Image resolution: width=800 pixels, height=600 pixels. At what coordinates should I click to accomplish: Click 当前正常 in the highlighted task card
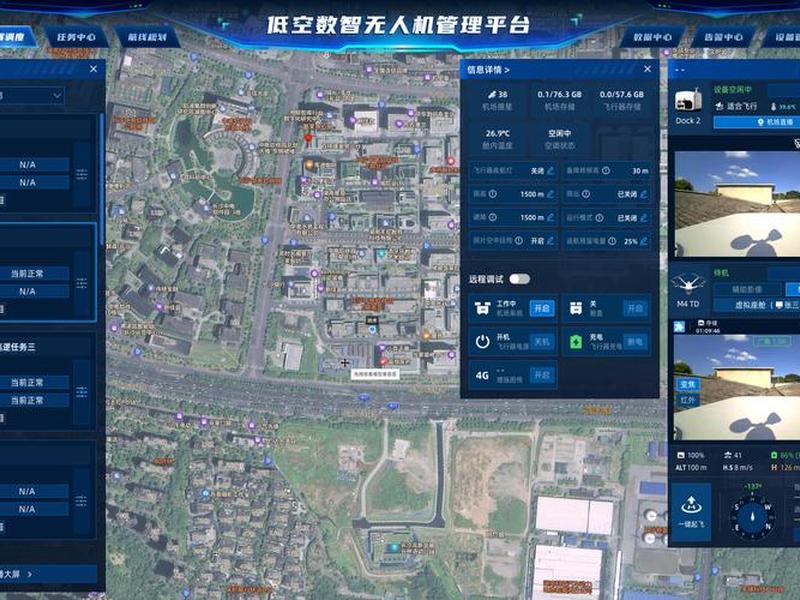(x=28, y=273)
